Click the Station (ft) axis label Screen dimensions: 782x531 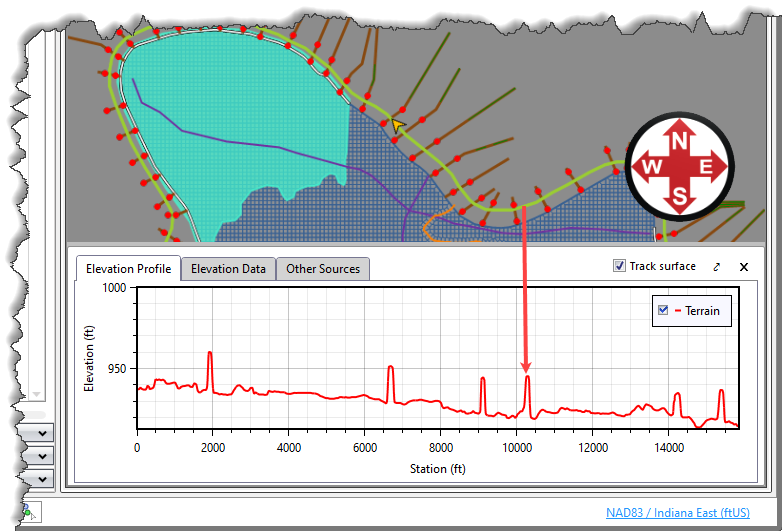(437, 469)
